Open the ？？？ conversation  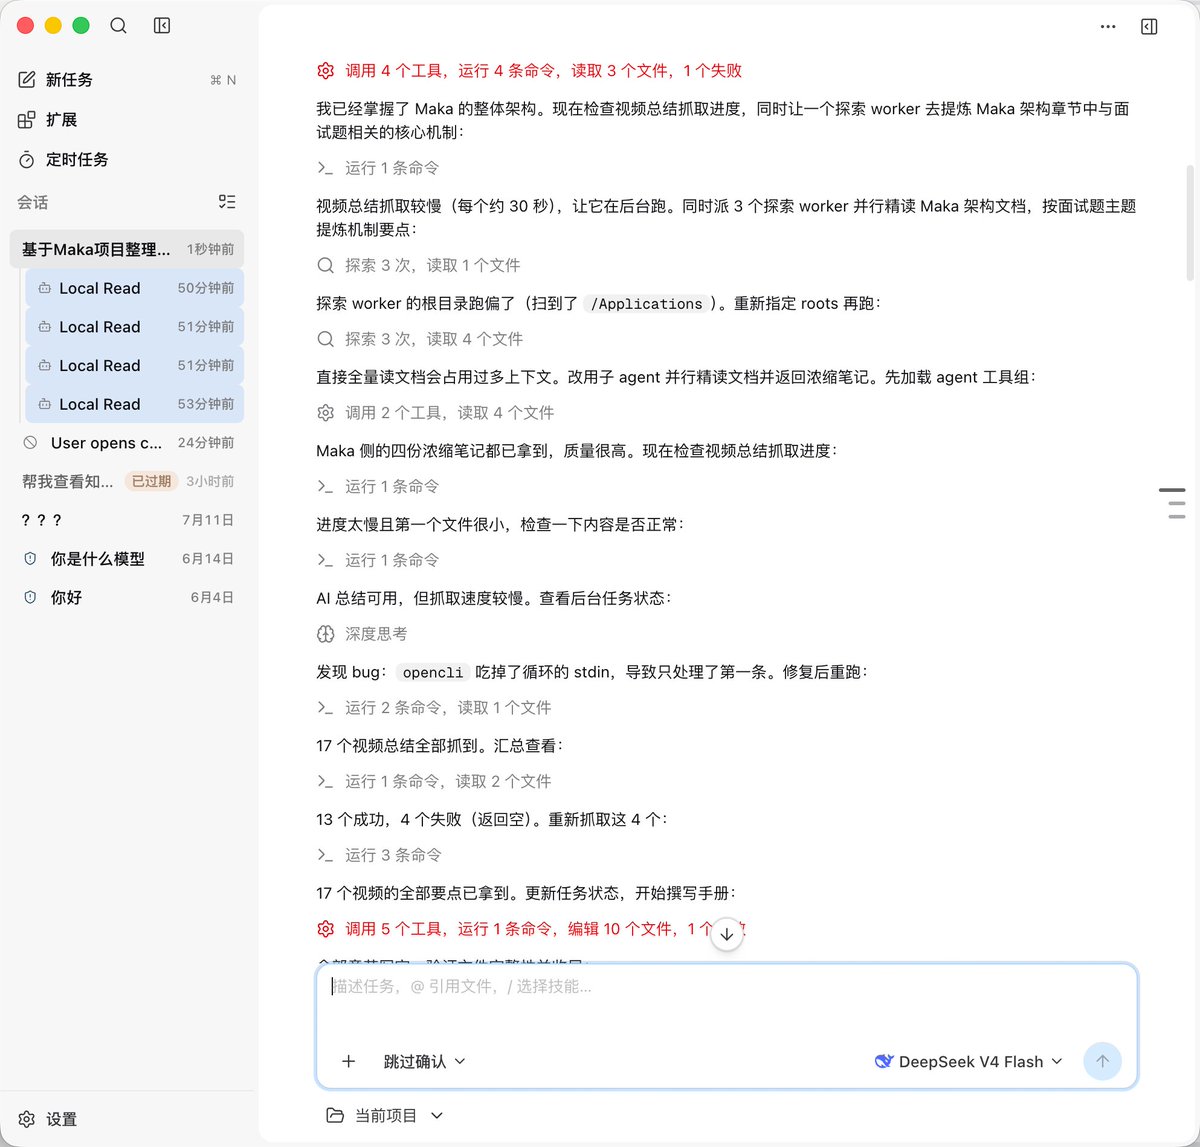pos(127,520)
